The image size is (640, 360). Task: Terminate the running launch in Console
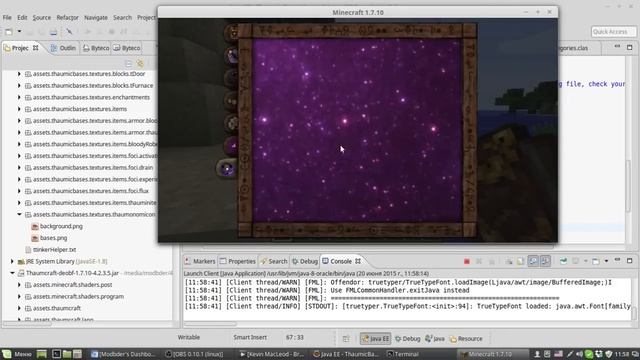(467, 261)
